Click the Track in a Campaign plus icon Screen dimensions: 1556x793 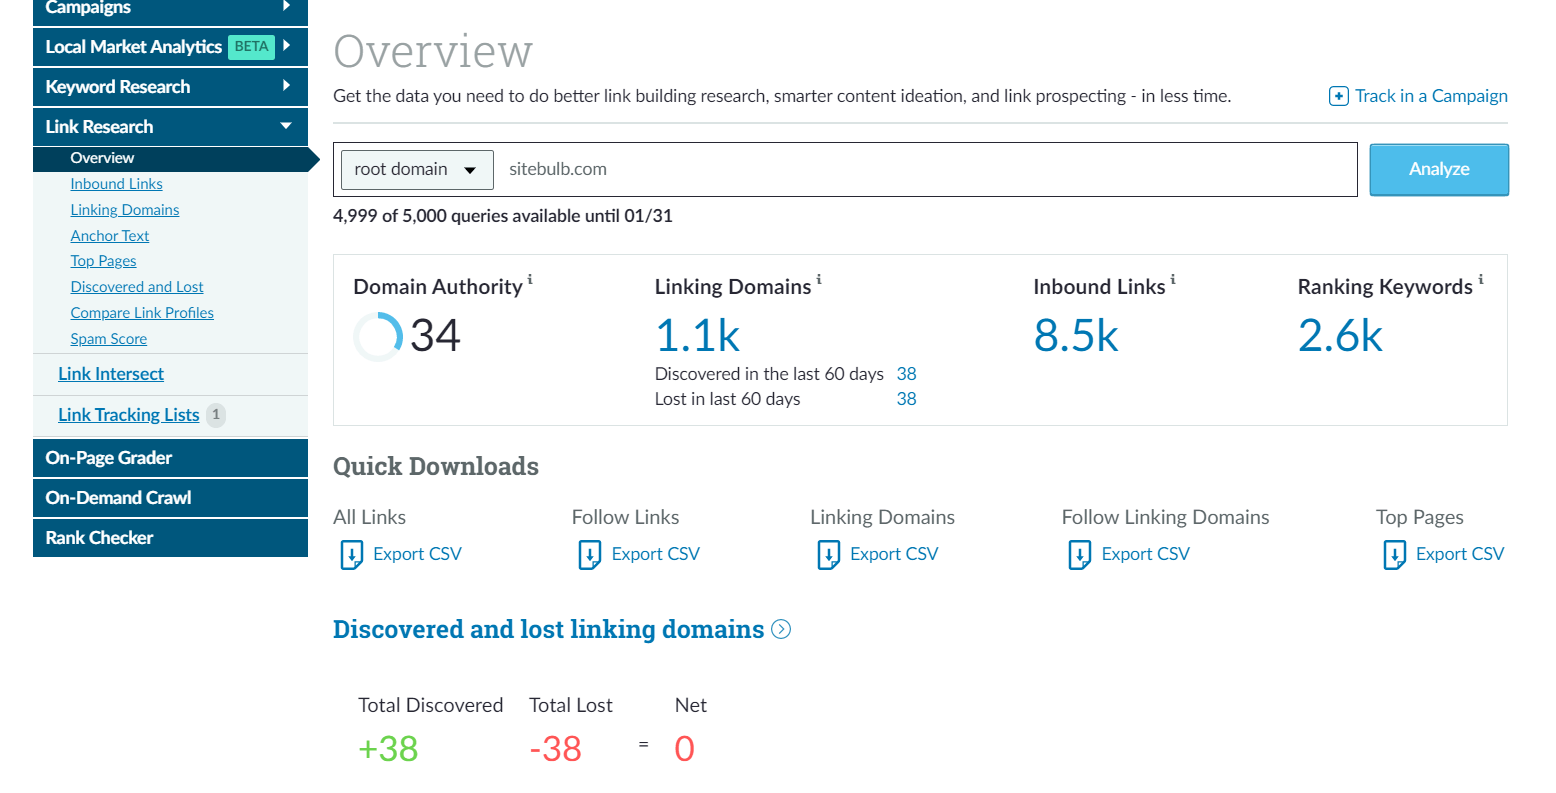click(1338, 96)
